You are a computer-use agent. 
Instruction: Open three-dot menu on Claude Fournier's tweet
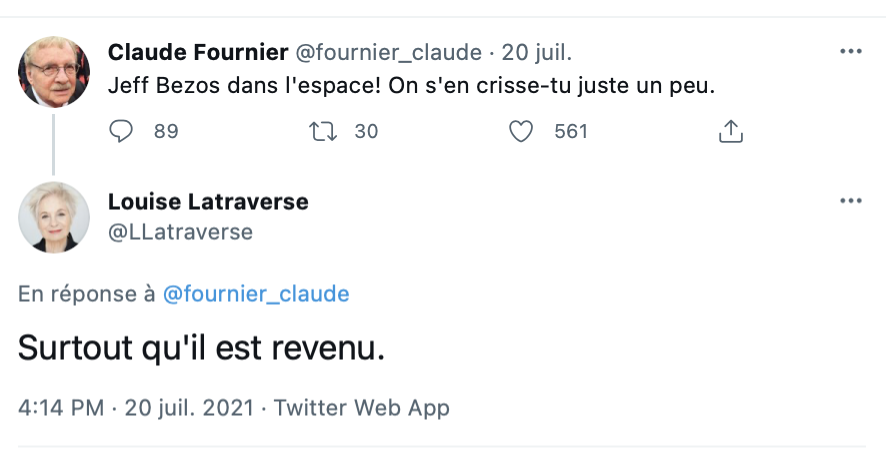pyautogui.click(x=850, y=51)
